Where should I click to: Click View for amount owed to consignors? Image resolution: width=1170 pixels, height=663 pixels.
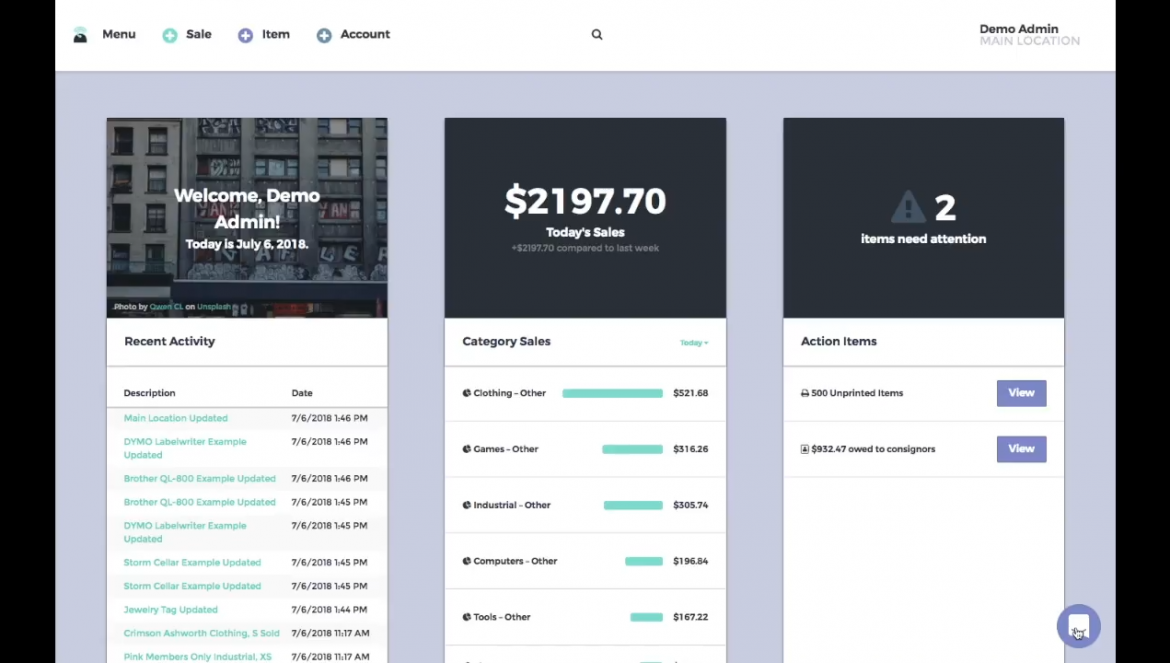[x=1021, y=449]
